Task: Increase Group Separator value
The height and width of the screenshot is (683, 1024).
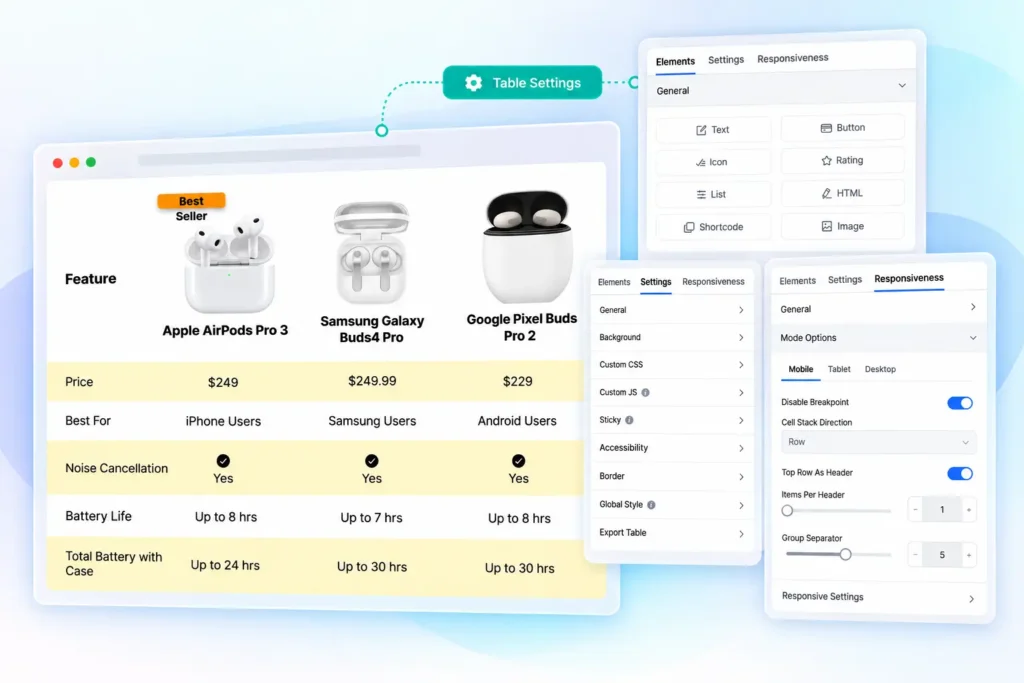Action: [969, 555]
